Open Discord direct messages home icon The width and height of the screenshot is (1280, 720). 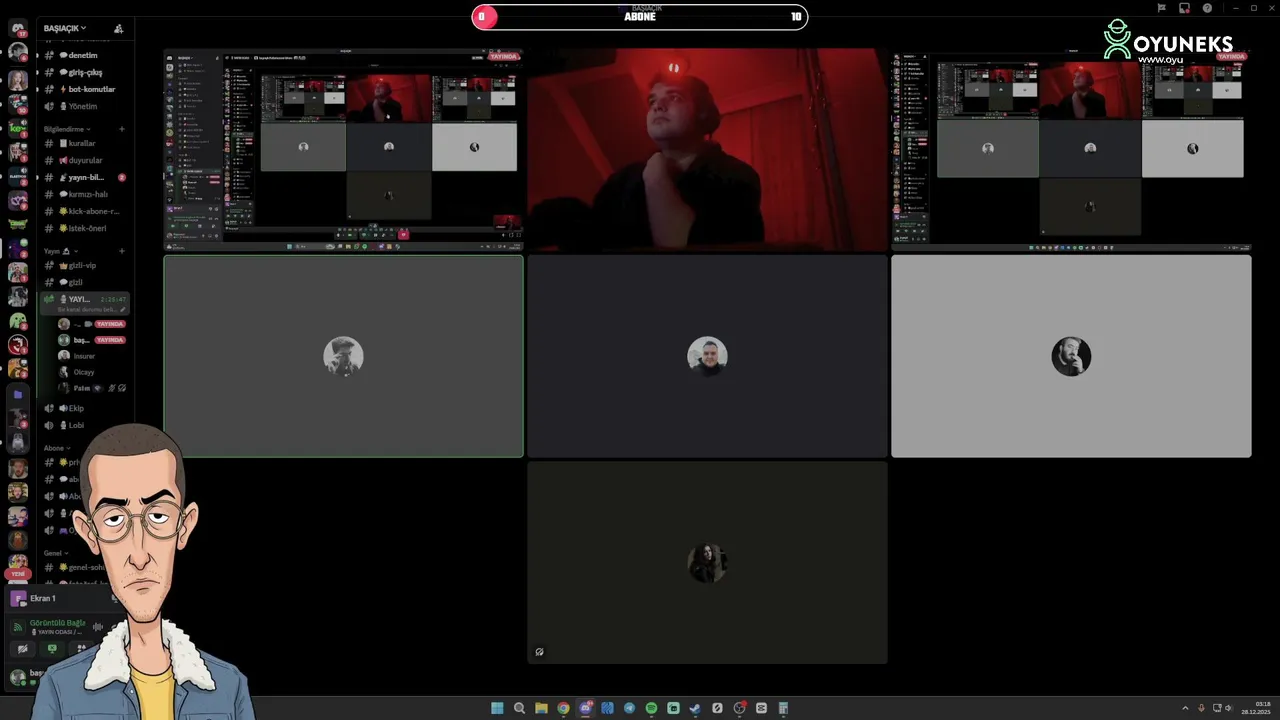coord(17,28)
